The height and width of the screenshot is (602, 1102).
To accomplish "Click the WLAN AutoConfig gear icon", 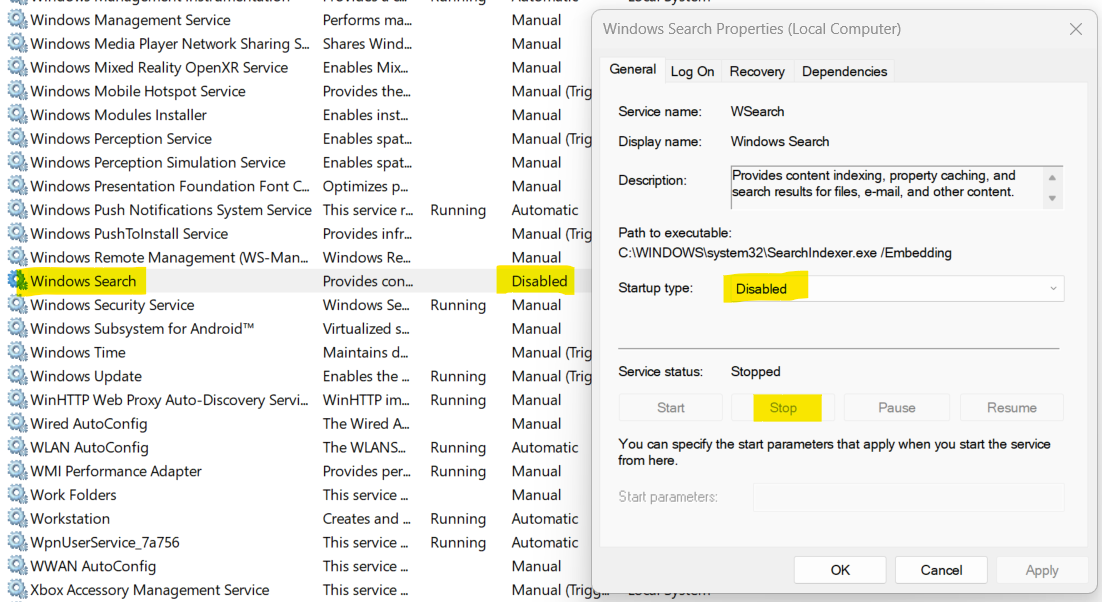I will click(x=18, y=447).
